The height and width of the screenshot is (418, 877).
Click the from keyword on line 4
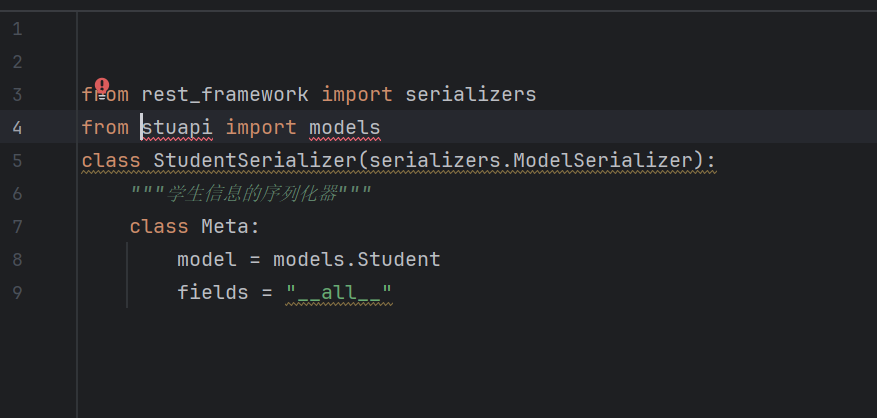105,128
